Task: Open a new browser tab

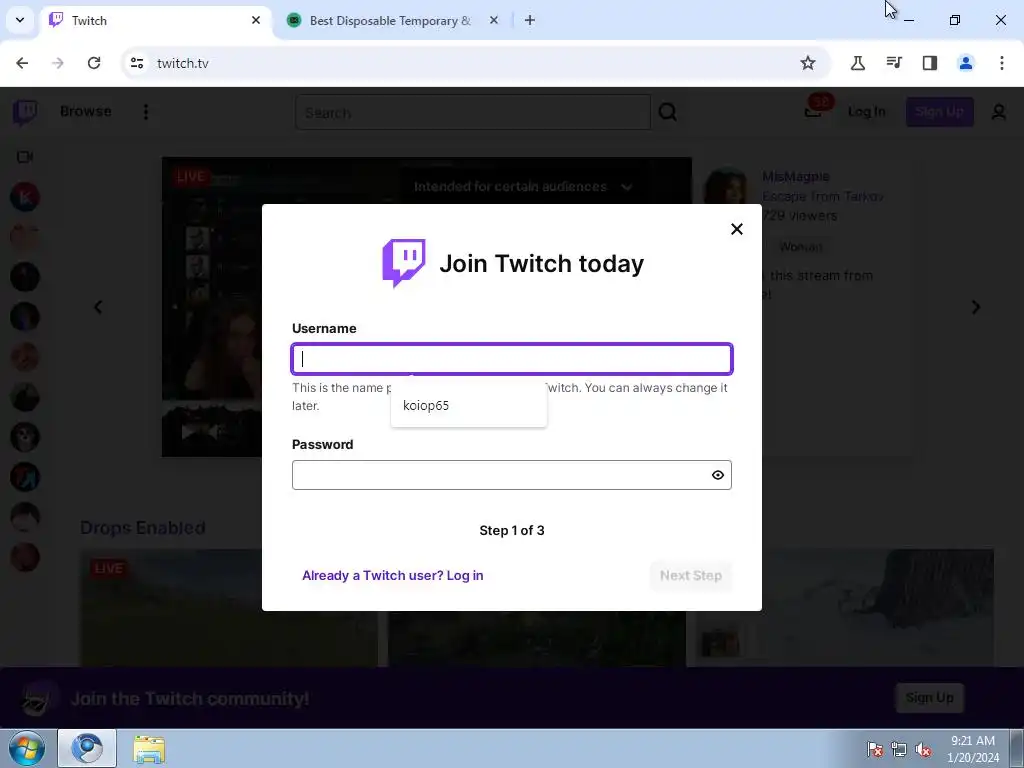Action: pyautogui.click(x=530, y=20)
